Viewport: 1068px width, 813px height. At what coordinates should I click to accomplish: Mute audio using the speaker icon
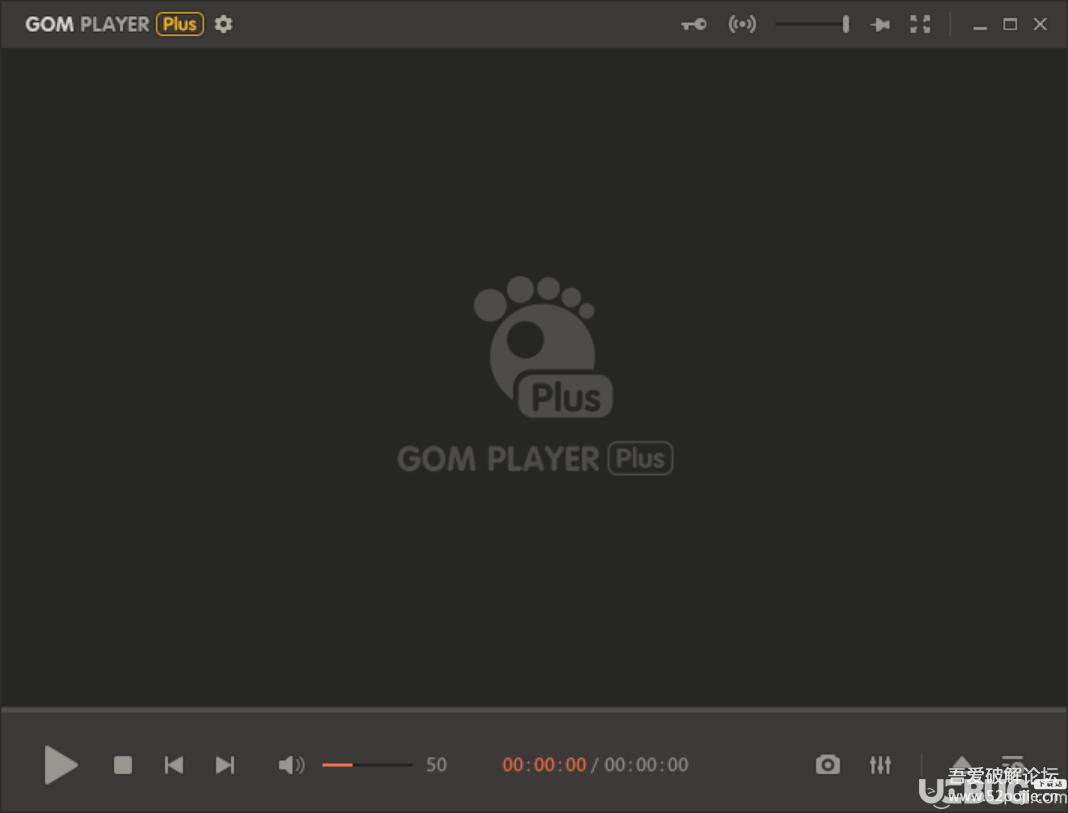(x=291, y=765)
